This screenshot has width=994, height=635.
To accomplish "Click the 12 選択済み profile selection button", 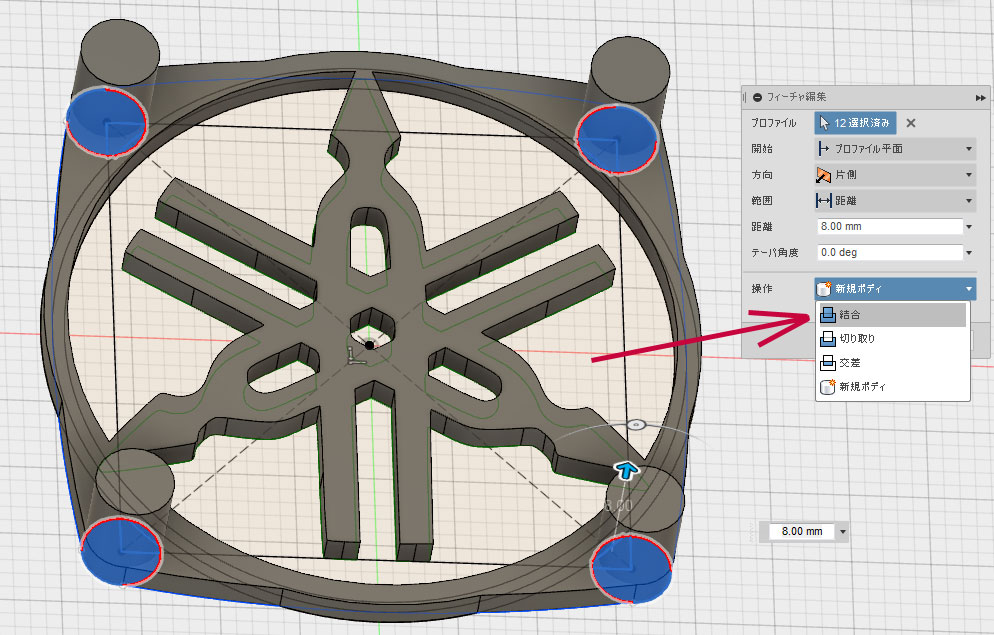I will click(855, 123).
